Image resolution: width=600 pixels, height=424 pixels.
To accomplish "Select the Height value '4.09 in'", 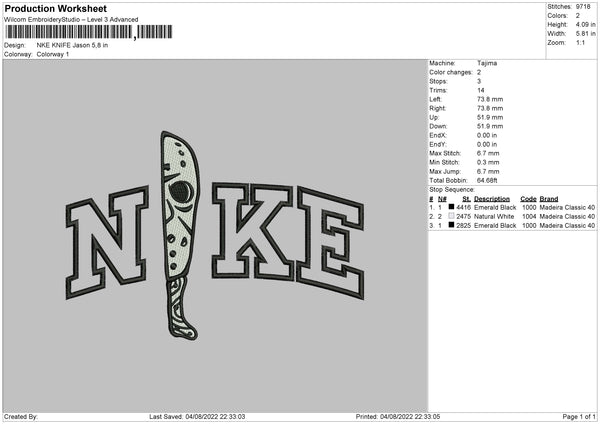I will click(x=585, y=24).
